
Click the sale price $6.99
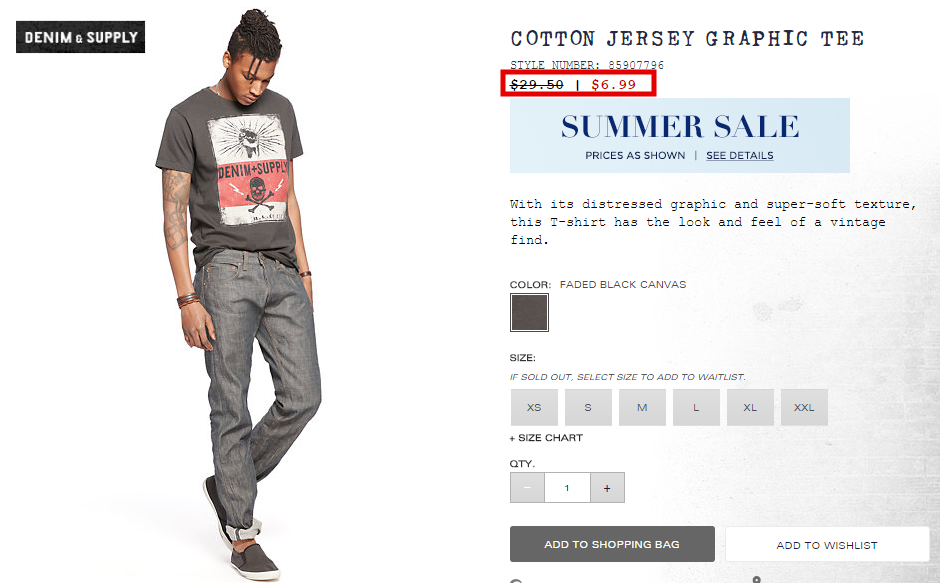613,85
